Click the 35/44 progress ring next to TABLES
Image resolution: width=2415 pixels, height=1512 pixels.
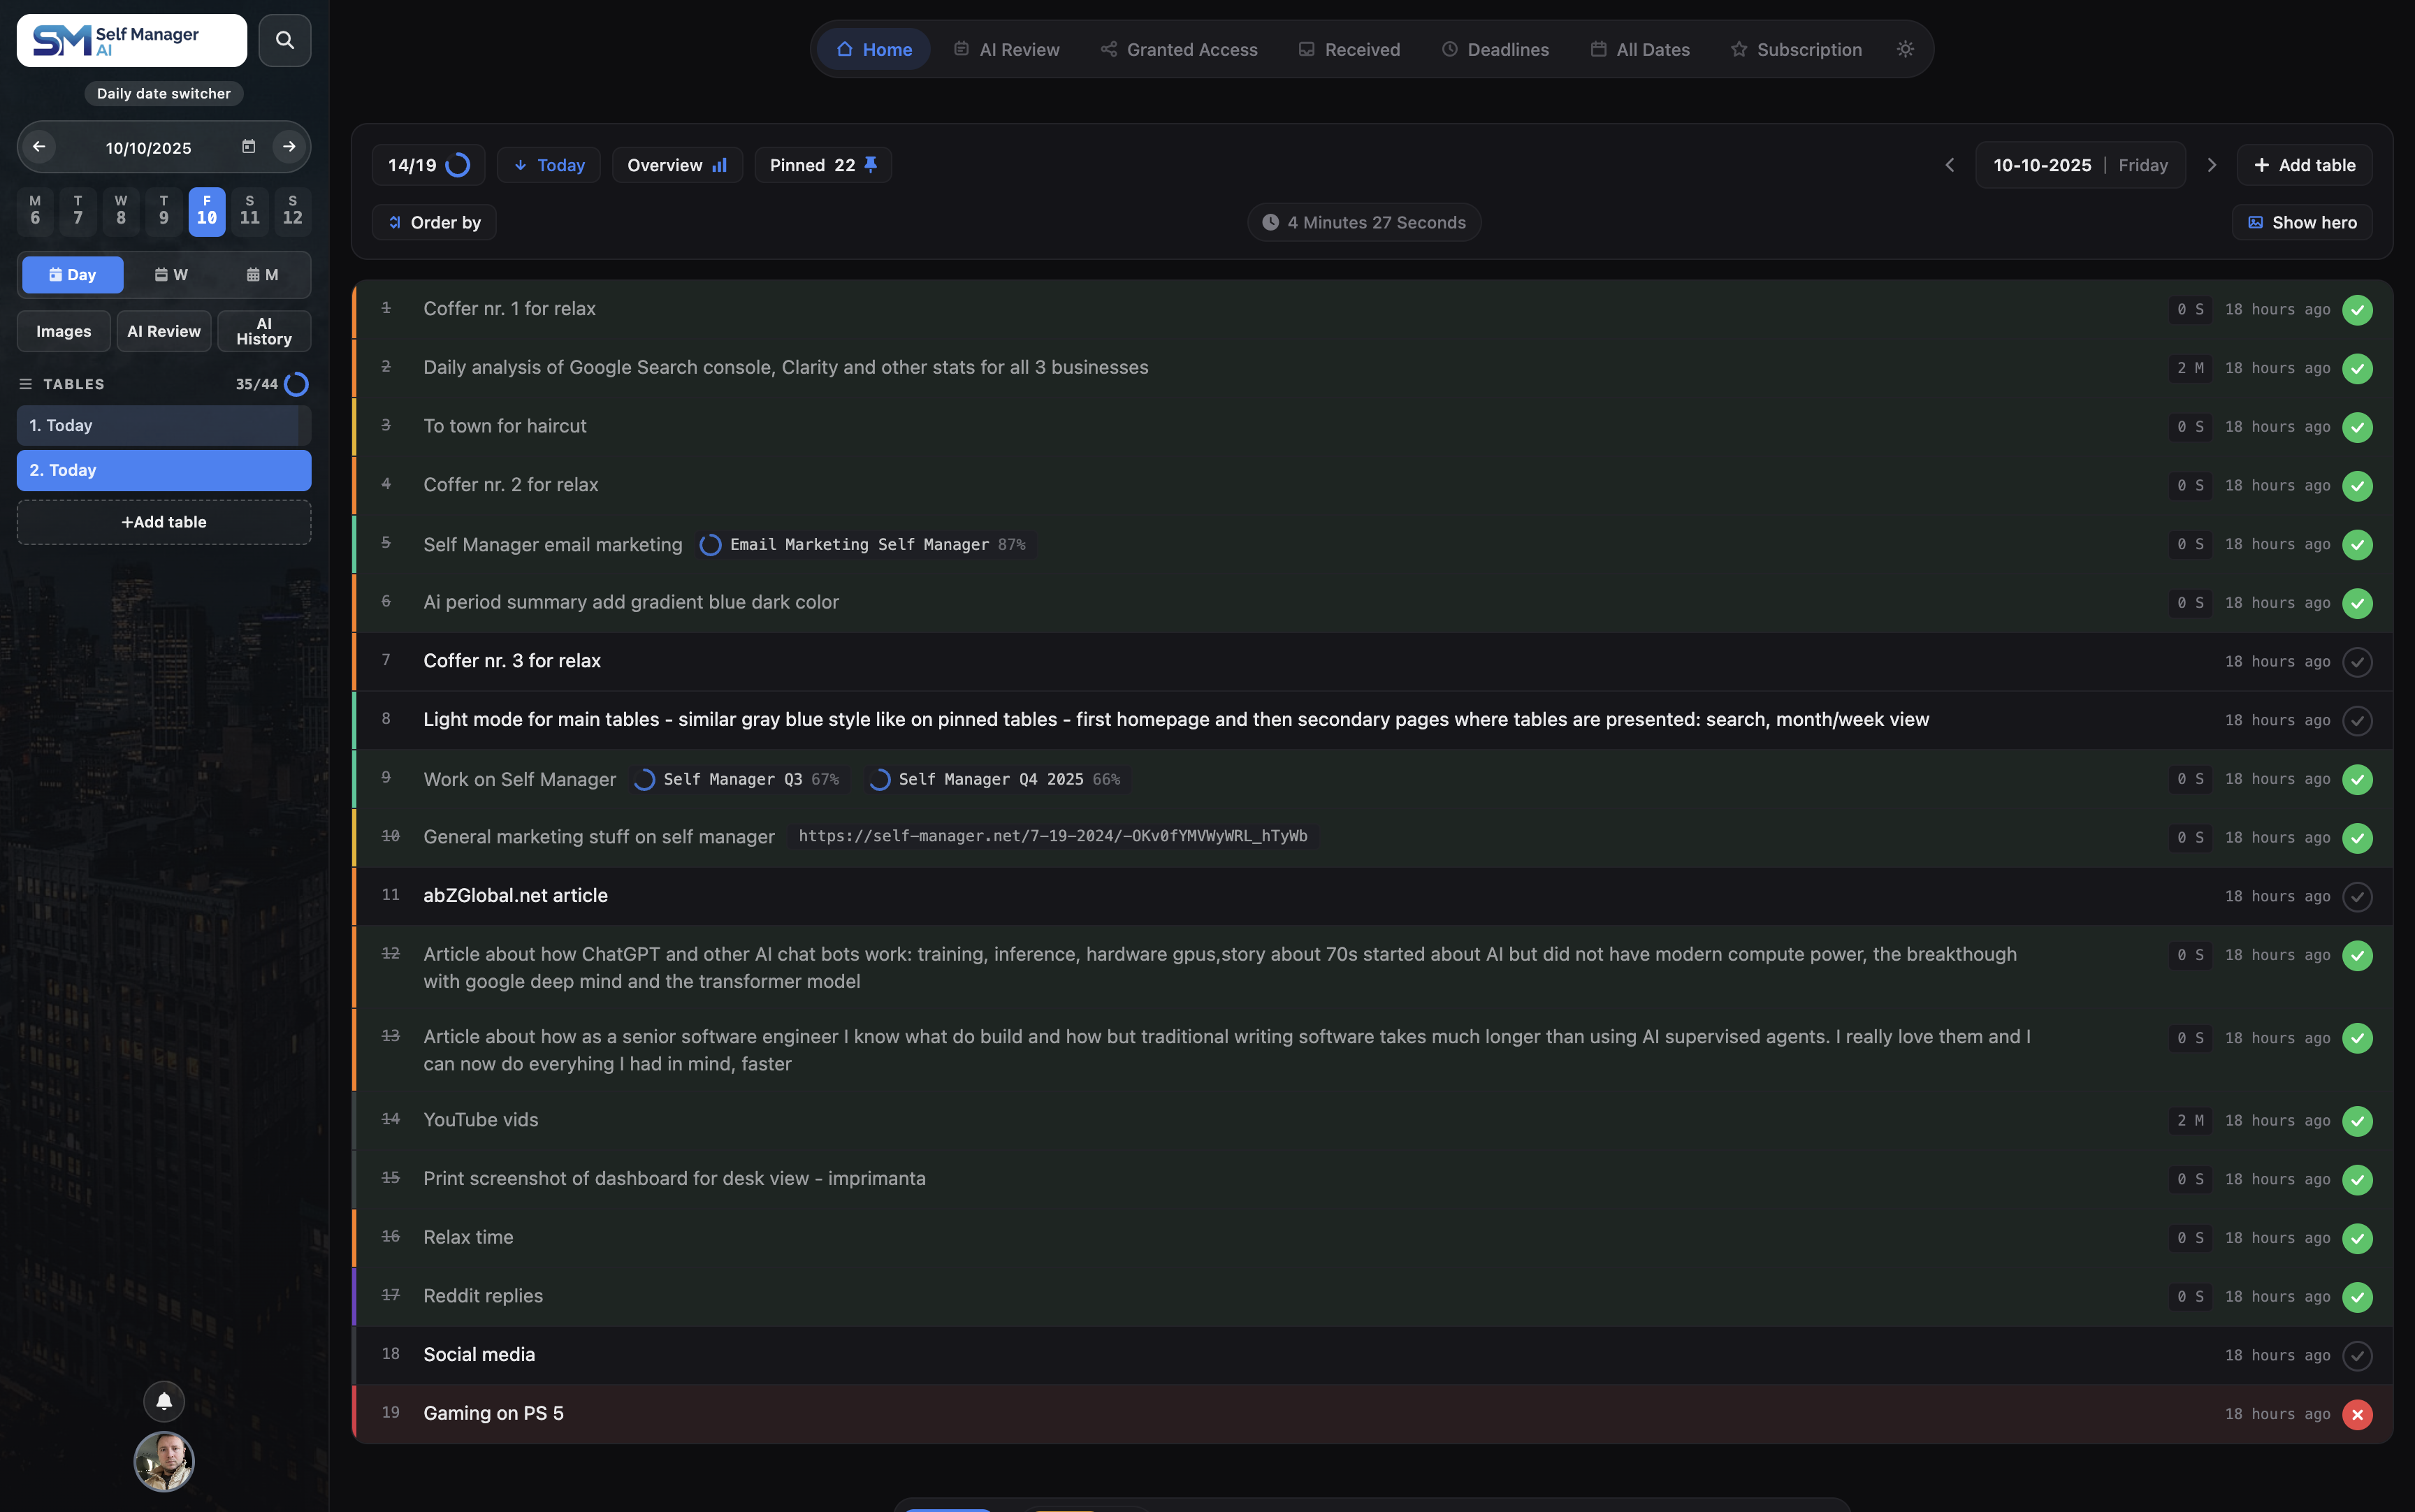(x=296, y=383)
